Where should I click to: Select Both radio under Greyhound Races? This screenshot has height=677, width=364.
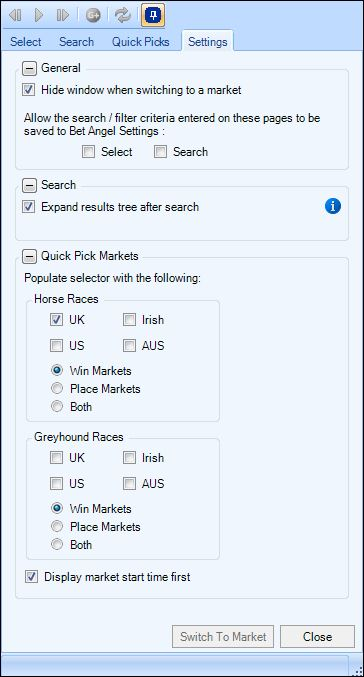pos(57,544)
